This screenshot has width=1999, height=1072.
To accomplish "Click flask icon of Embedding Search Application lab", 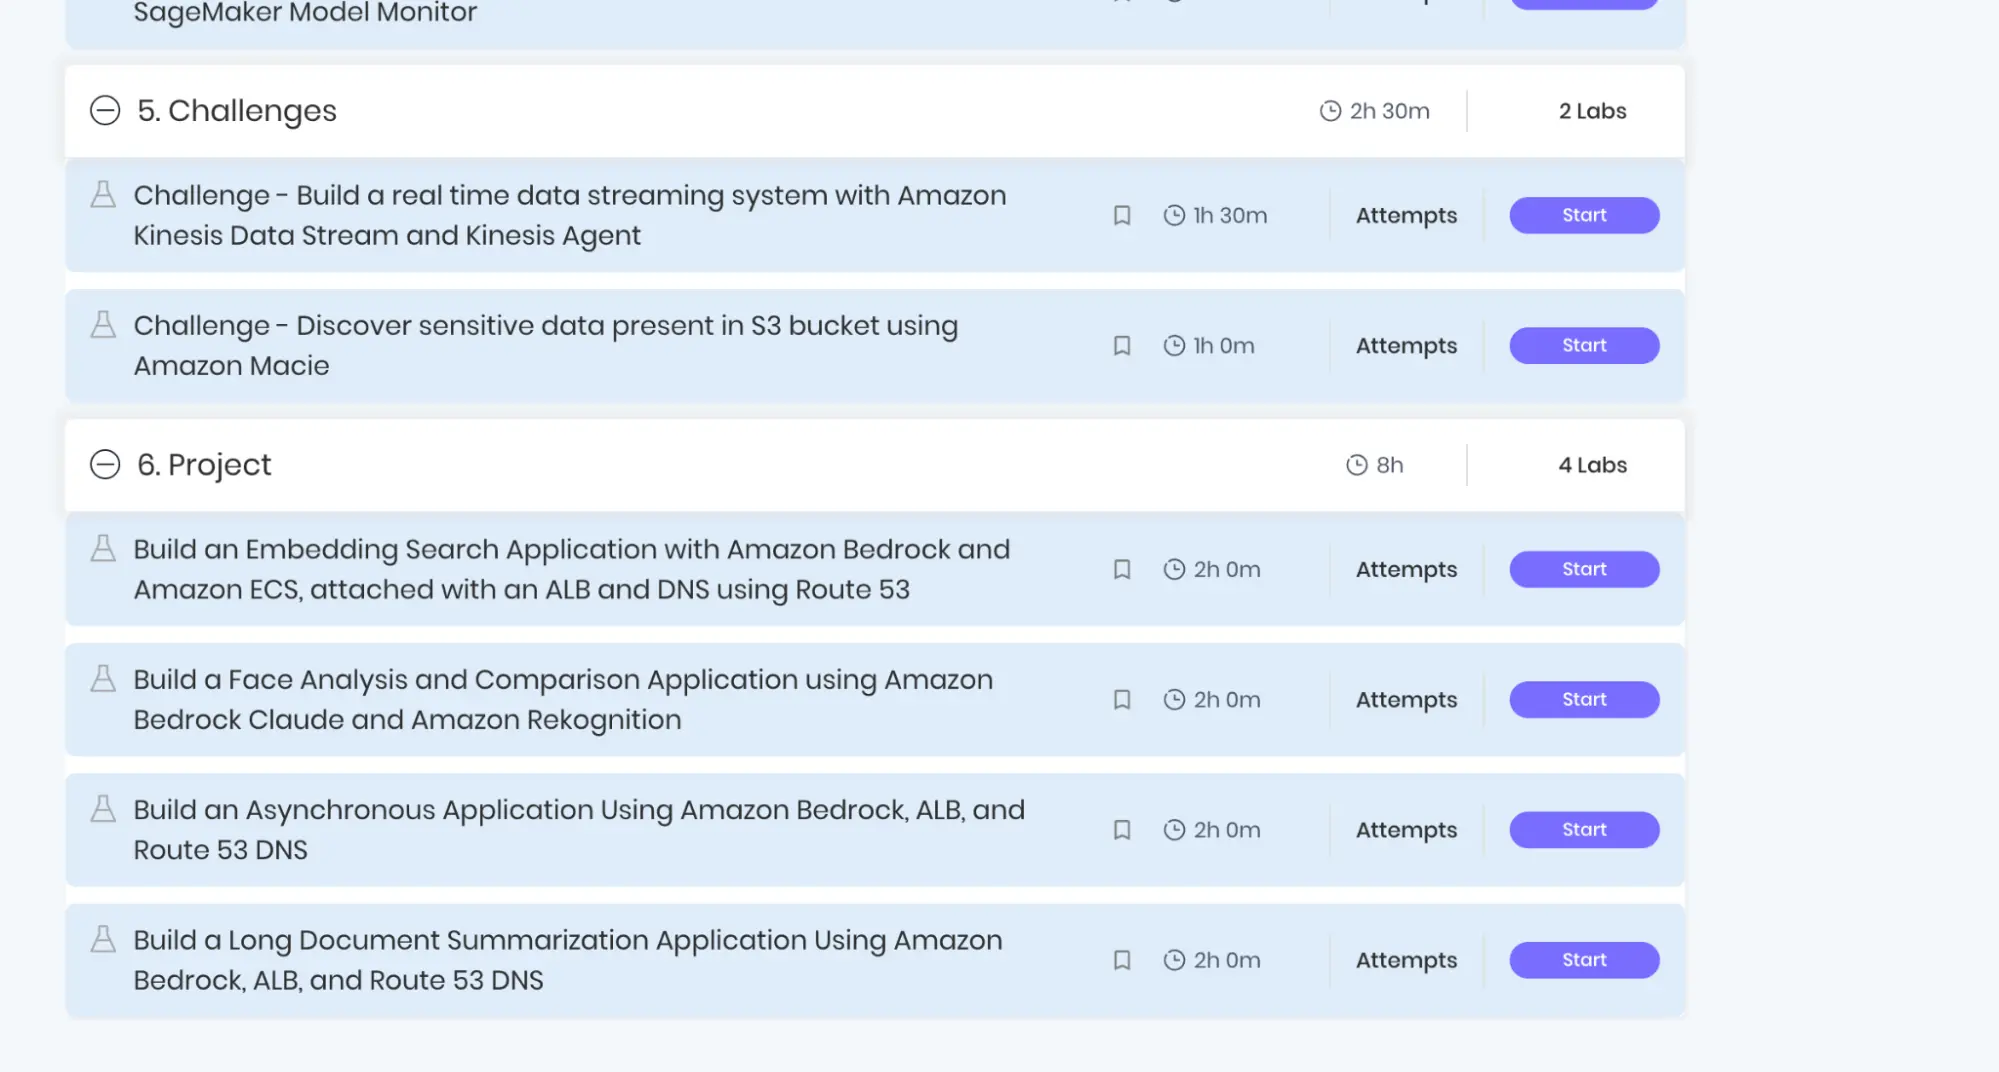I will coord(103,548).
